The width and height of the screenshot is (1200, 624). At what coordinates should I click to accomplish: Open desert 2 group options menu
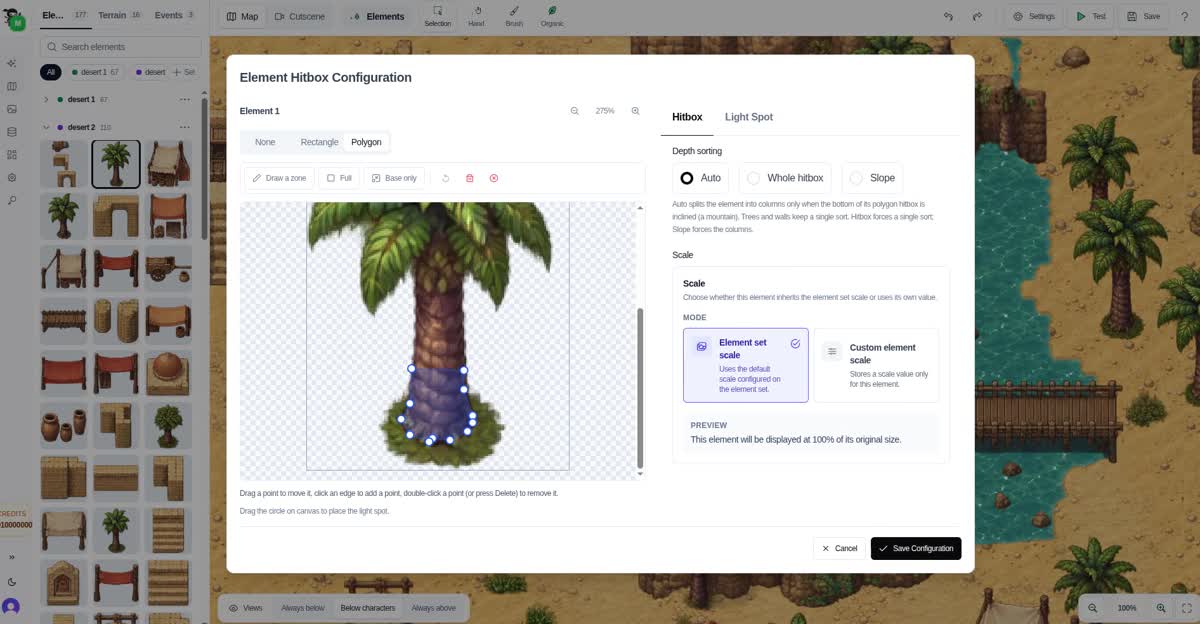coord(184,127)
